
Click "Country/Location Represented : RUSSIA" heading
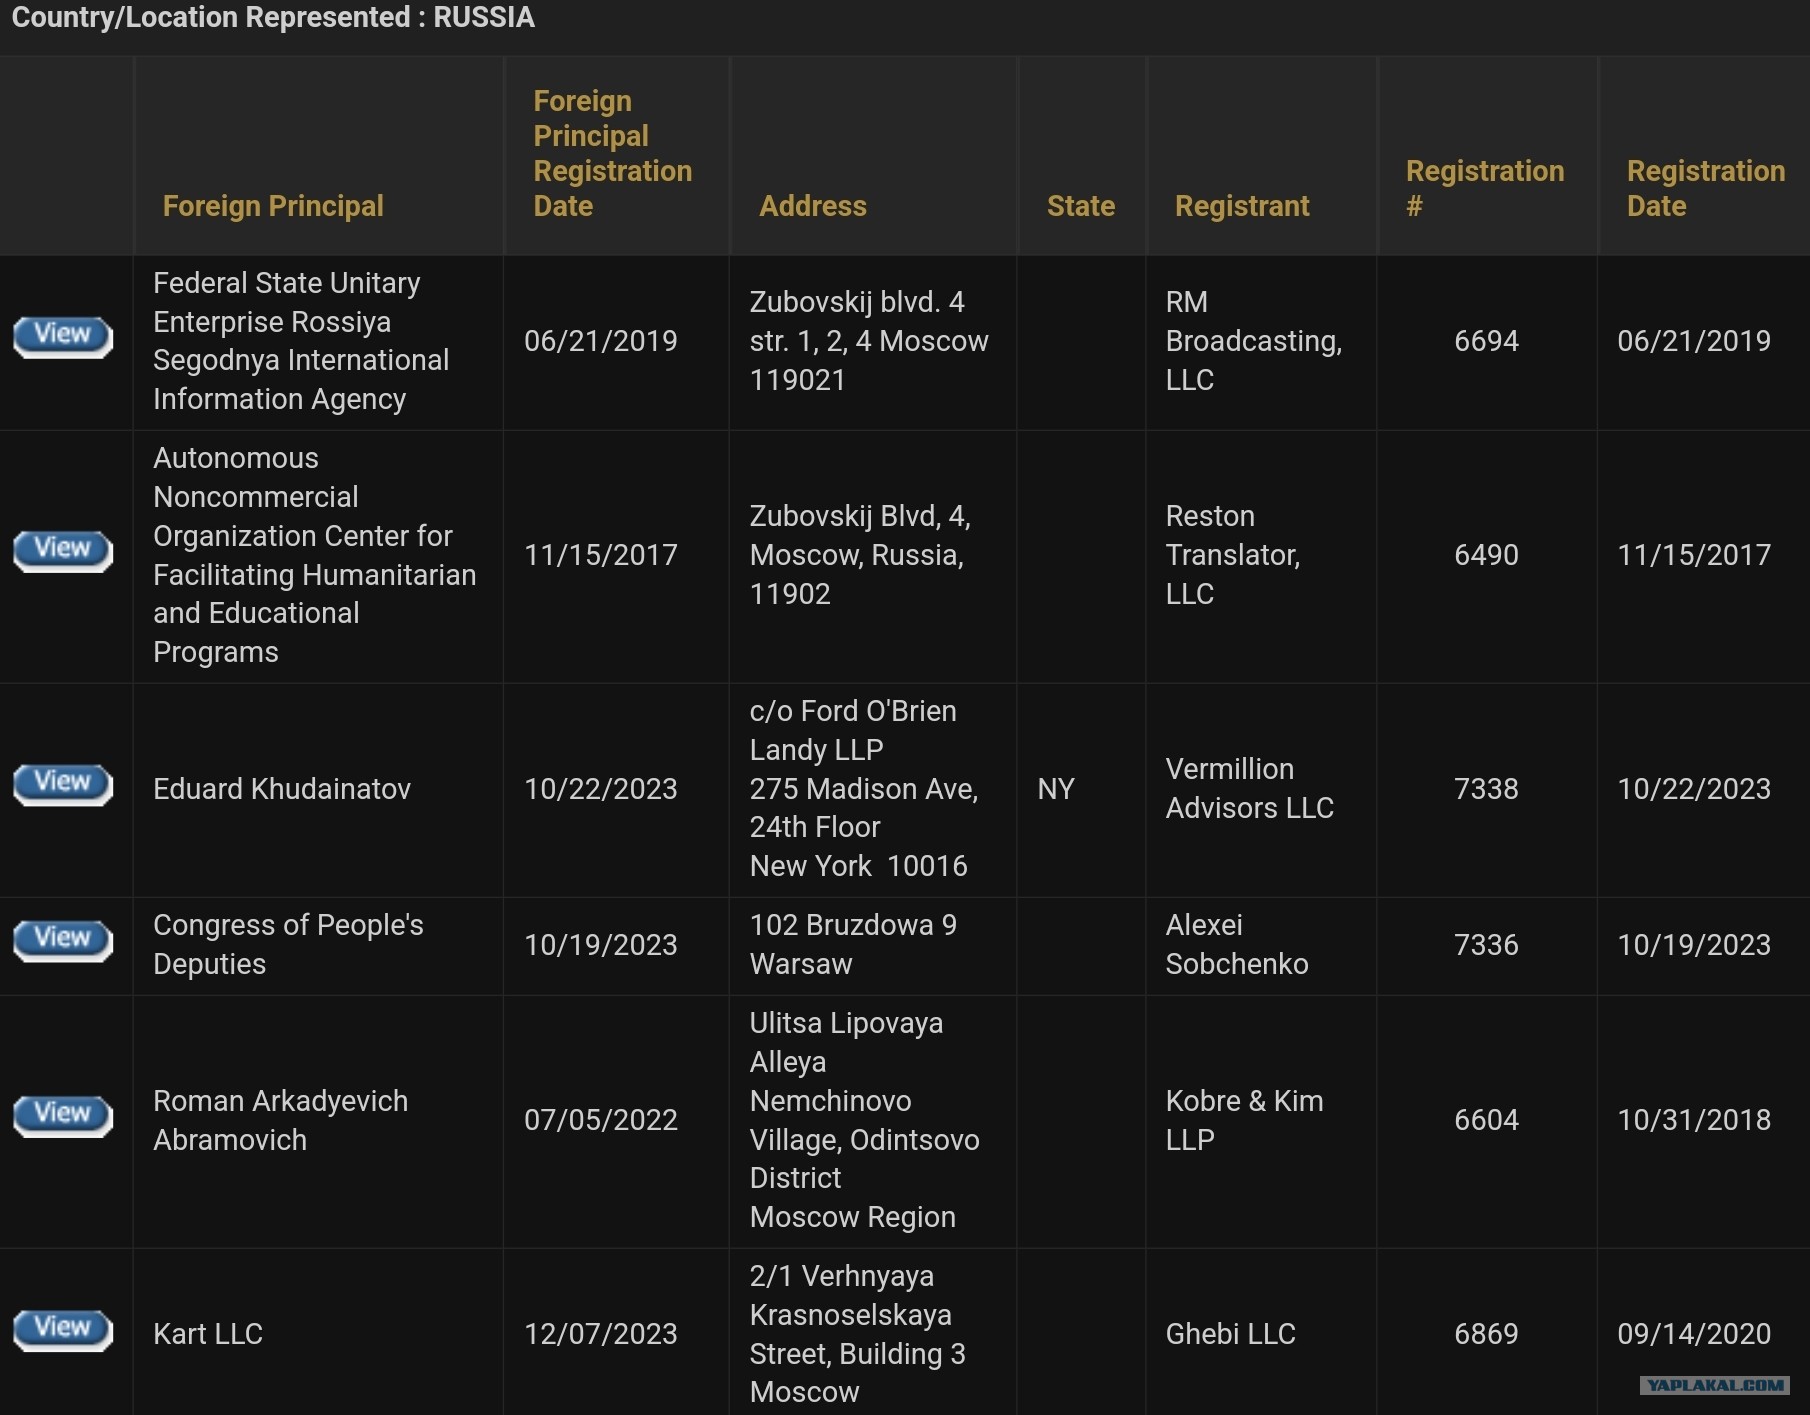[273, 18]
